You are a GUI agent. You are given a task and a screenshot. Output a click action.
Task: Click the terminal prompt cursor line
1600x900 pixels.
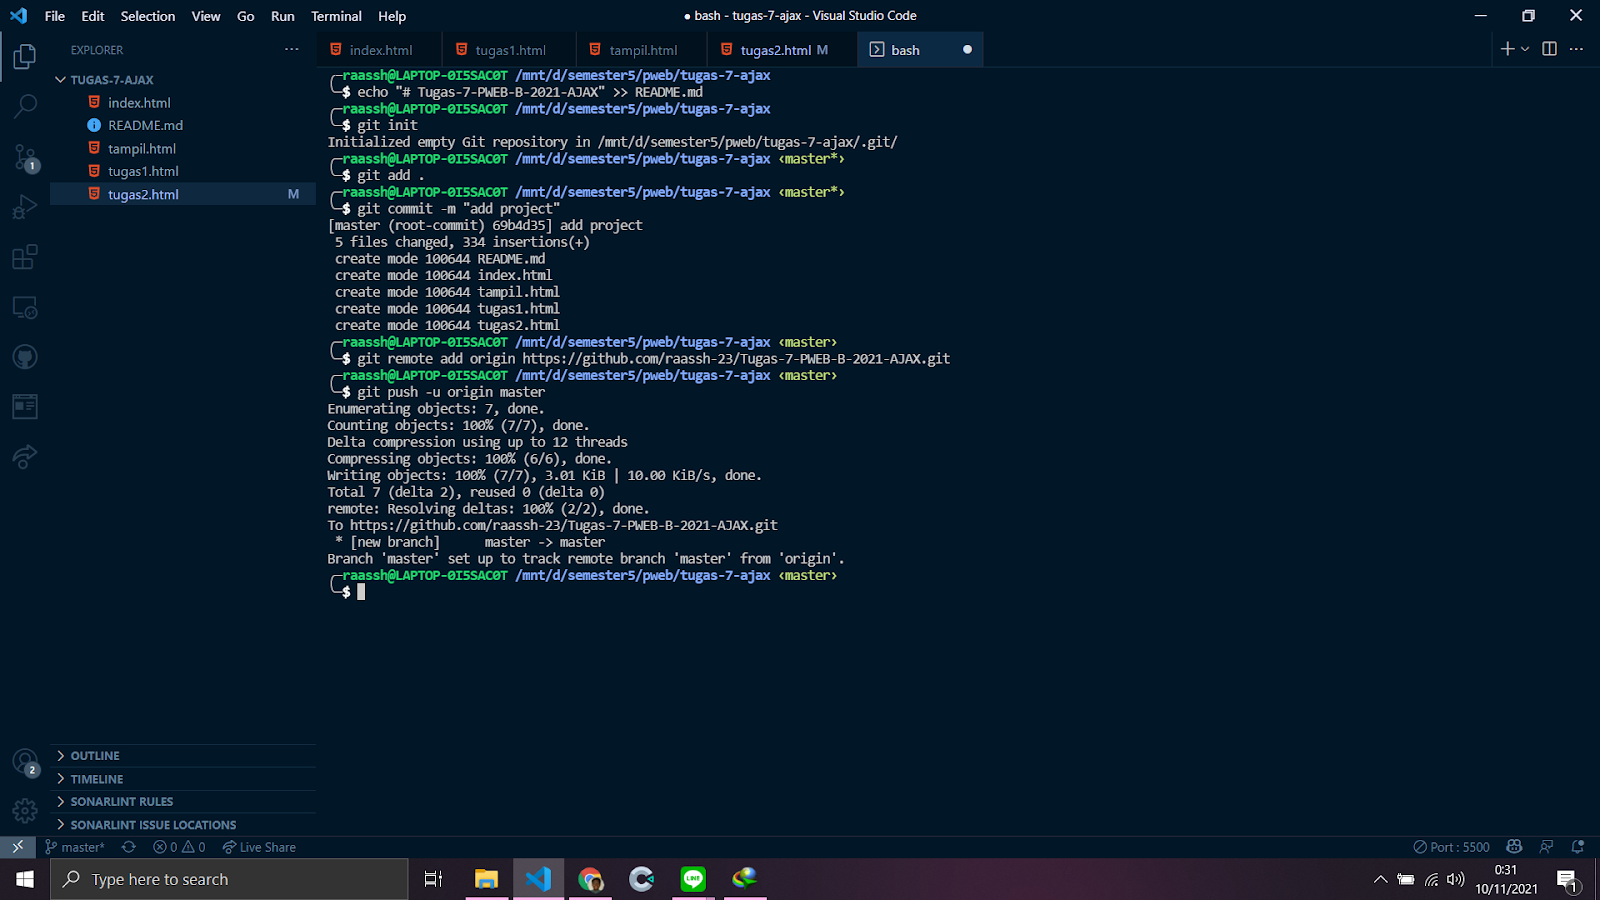(x=361, y=592)
